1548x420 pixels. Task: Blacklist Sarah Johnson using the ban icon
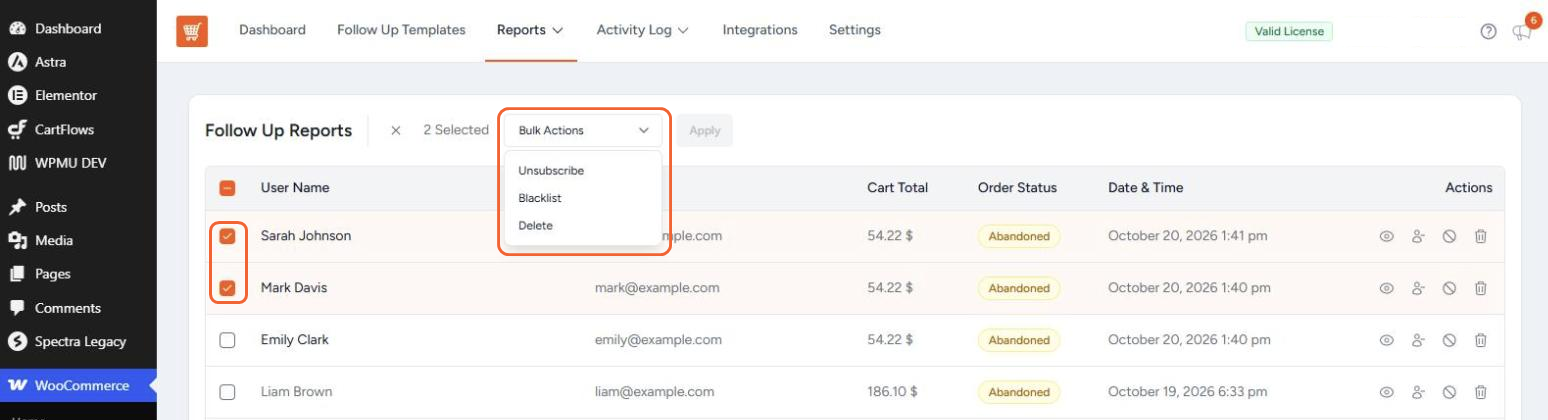(x=1449, y=236)
